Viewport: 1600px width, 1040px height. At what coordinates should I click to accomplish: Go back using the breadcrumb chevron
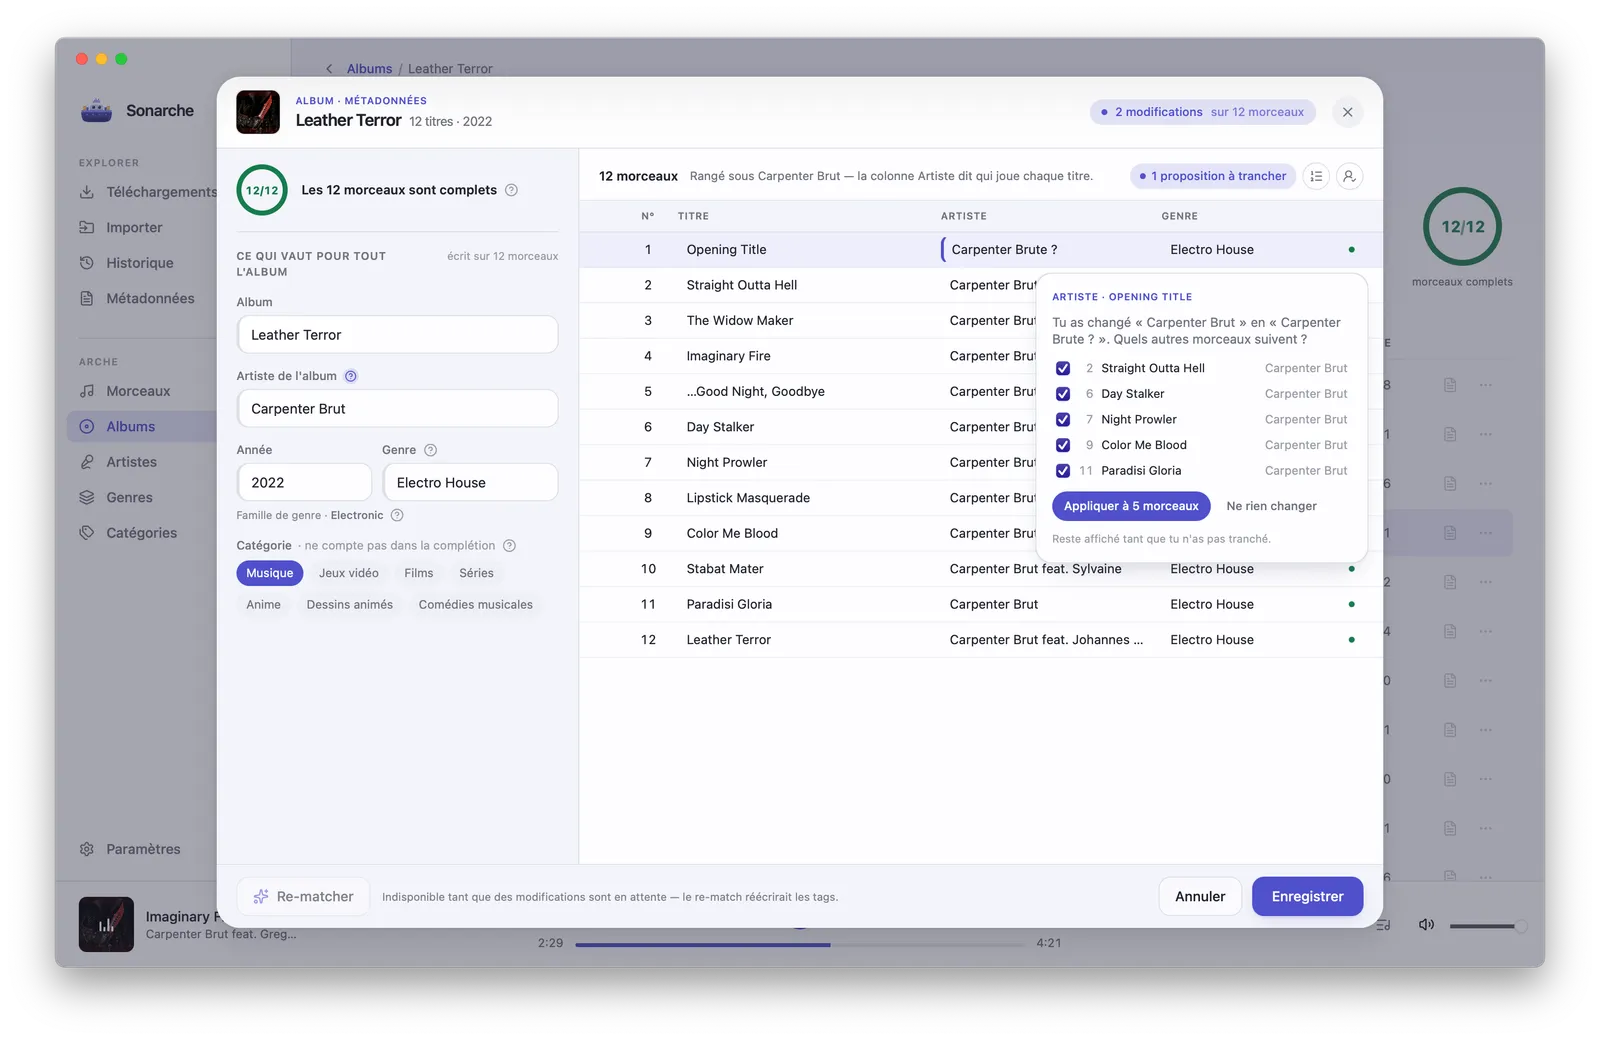329,69
